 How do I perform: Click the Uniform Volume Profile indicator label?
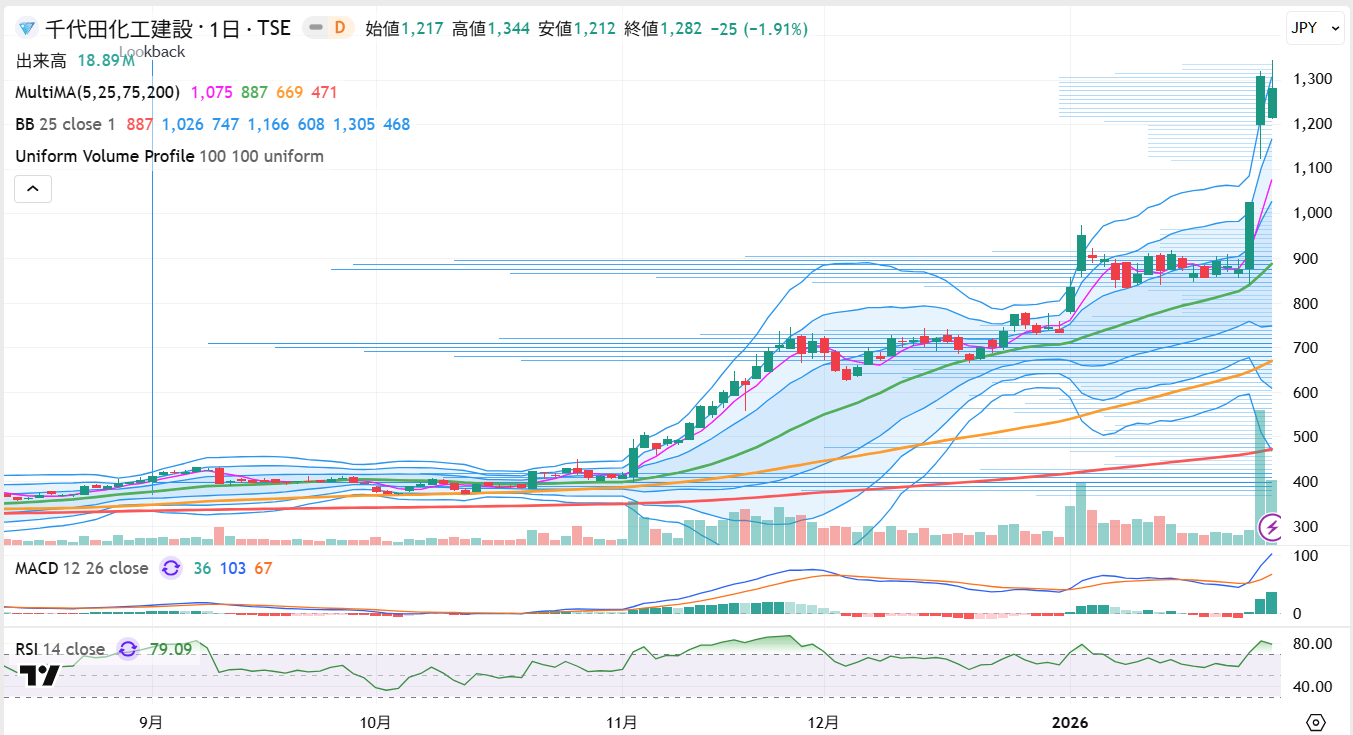coord(105,156)
